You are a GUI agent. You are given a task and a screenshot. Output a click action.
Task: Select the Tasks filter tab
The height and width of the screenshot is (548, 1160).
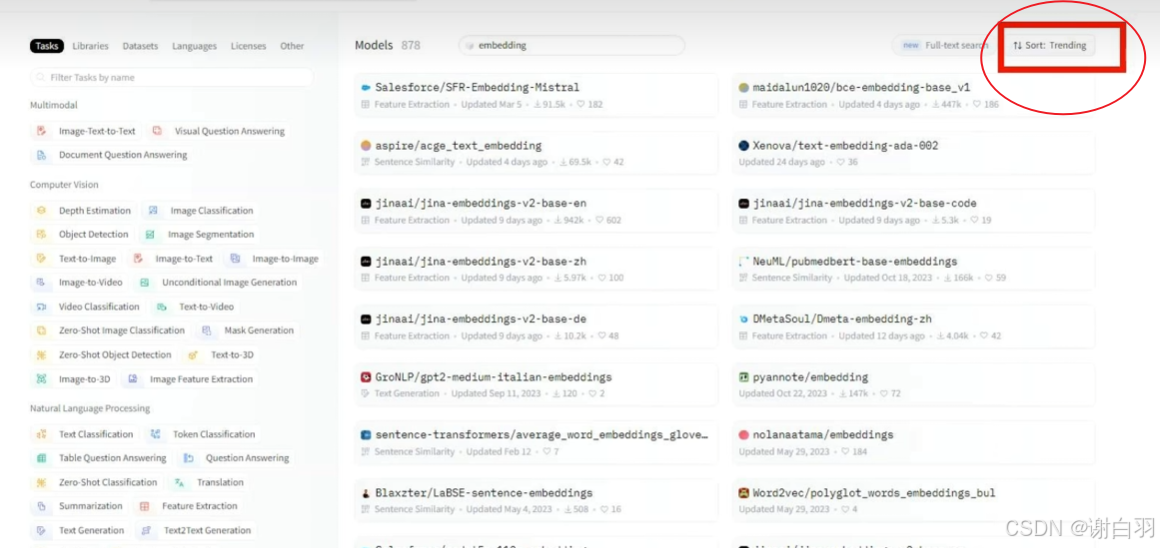(x=47, y=46)
